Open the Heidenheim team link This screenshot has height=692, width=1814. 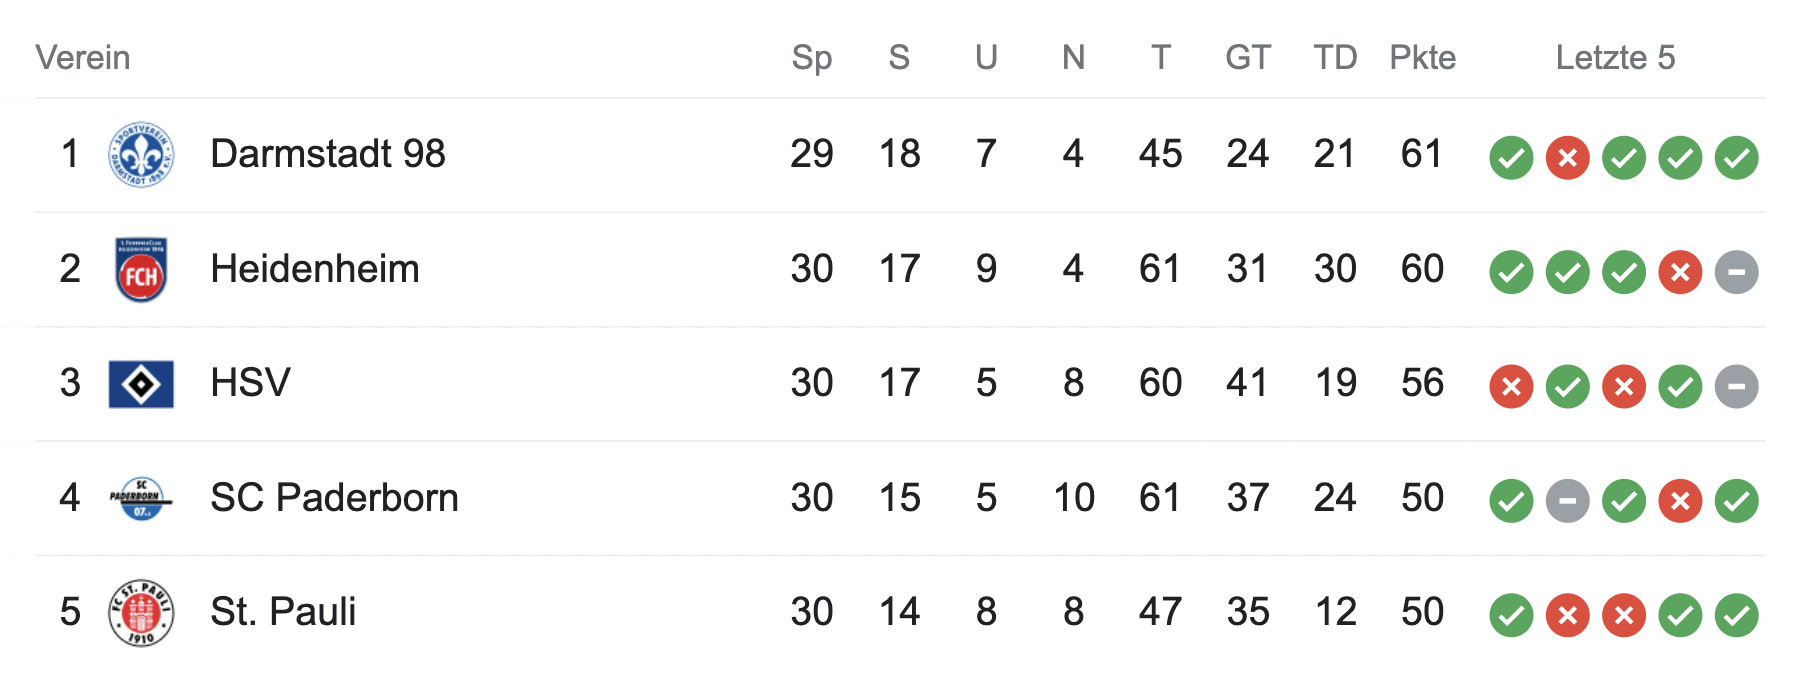[314, 269]
